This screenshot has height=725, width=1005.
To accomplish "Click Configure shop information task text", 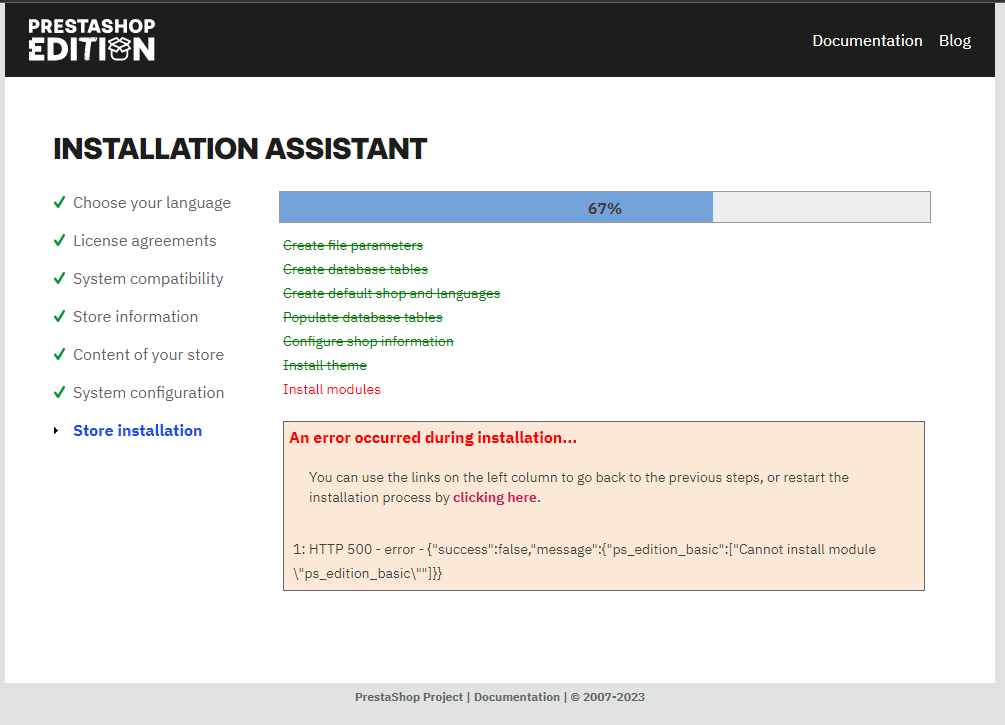I will click(368, 342).
